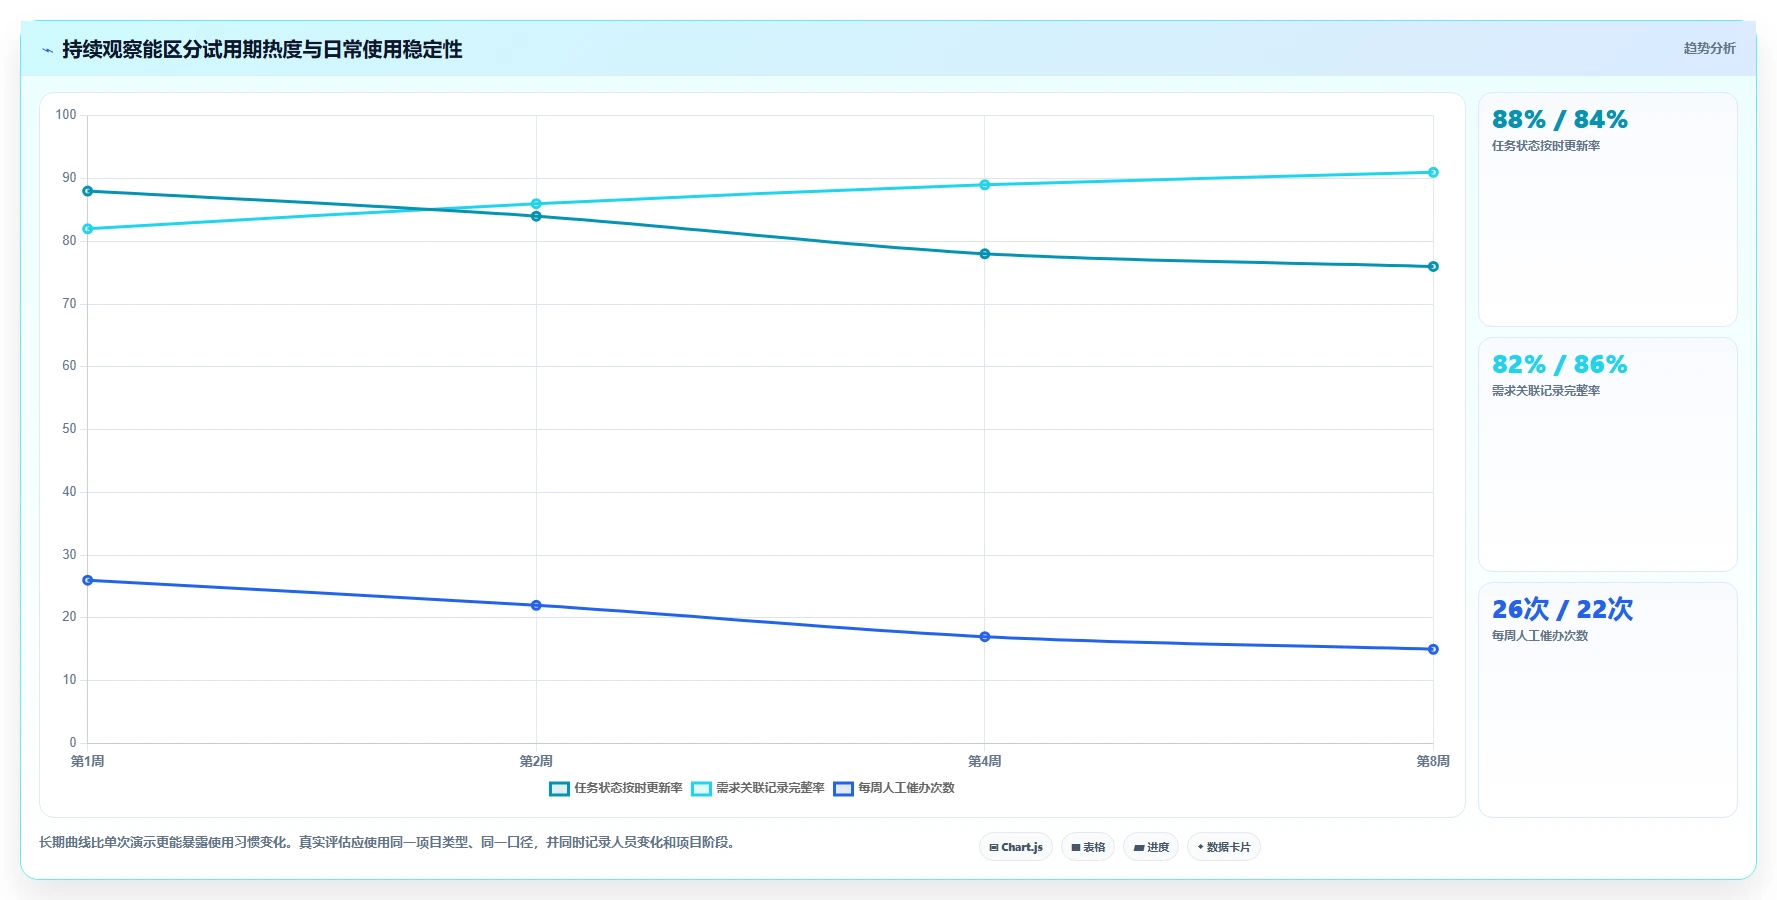Click the 第2周 x-axis label
Image resolution: width=1777 pixels, height=900 pixels.
(536, 762)
